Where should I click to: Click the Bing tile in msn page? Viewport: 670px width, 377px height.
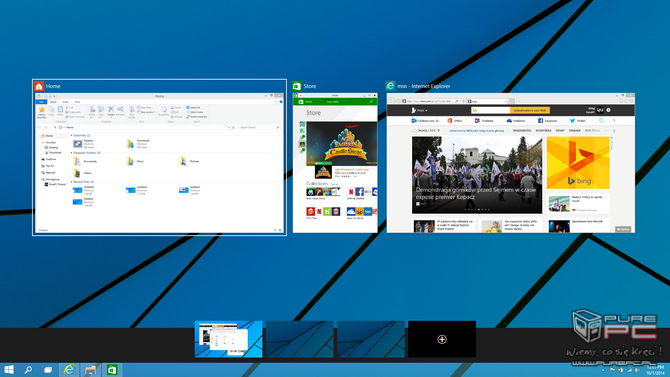(578, 162)
